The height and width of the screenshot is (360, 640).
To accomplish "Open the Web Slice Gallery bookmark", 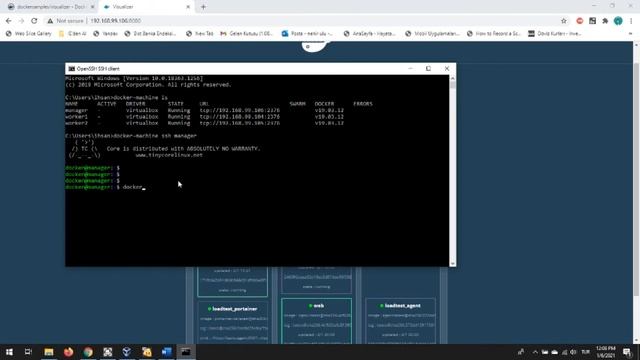I will click(x=29, y=34).
